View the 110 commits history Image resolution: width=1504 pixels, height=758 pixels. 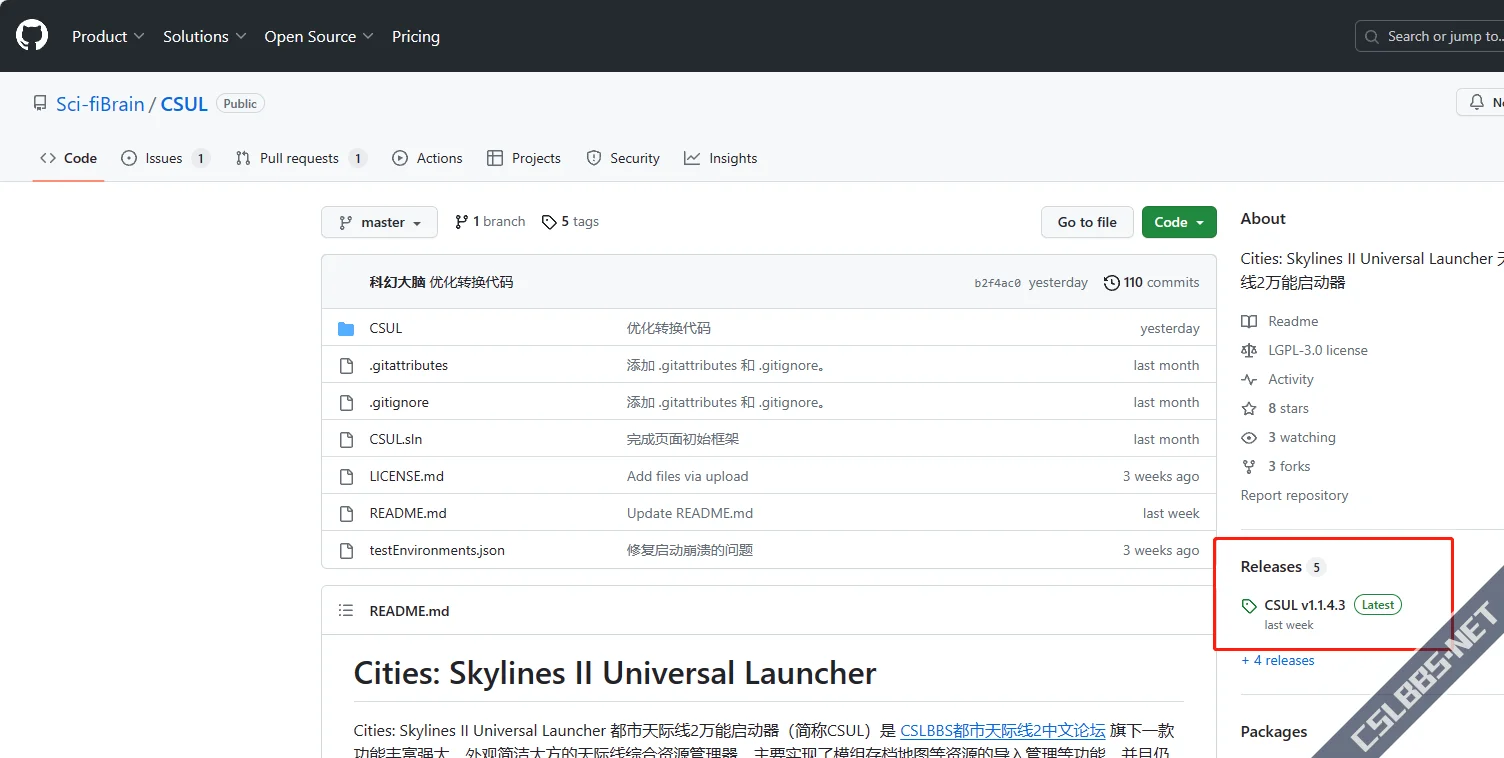1151,282
